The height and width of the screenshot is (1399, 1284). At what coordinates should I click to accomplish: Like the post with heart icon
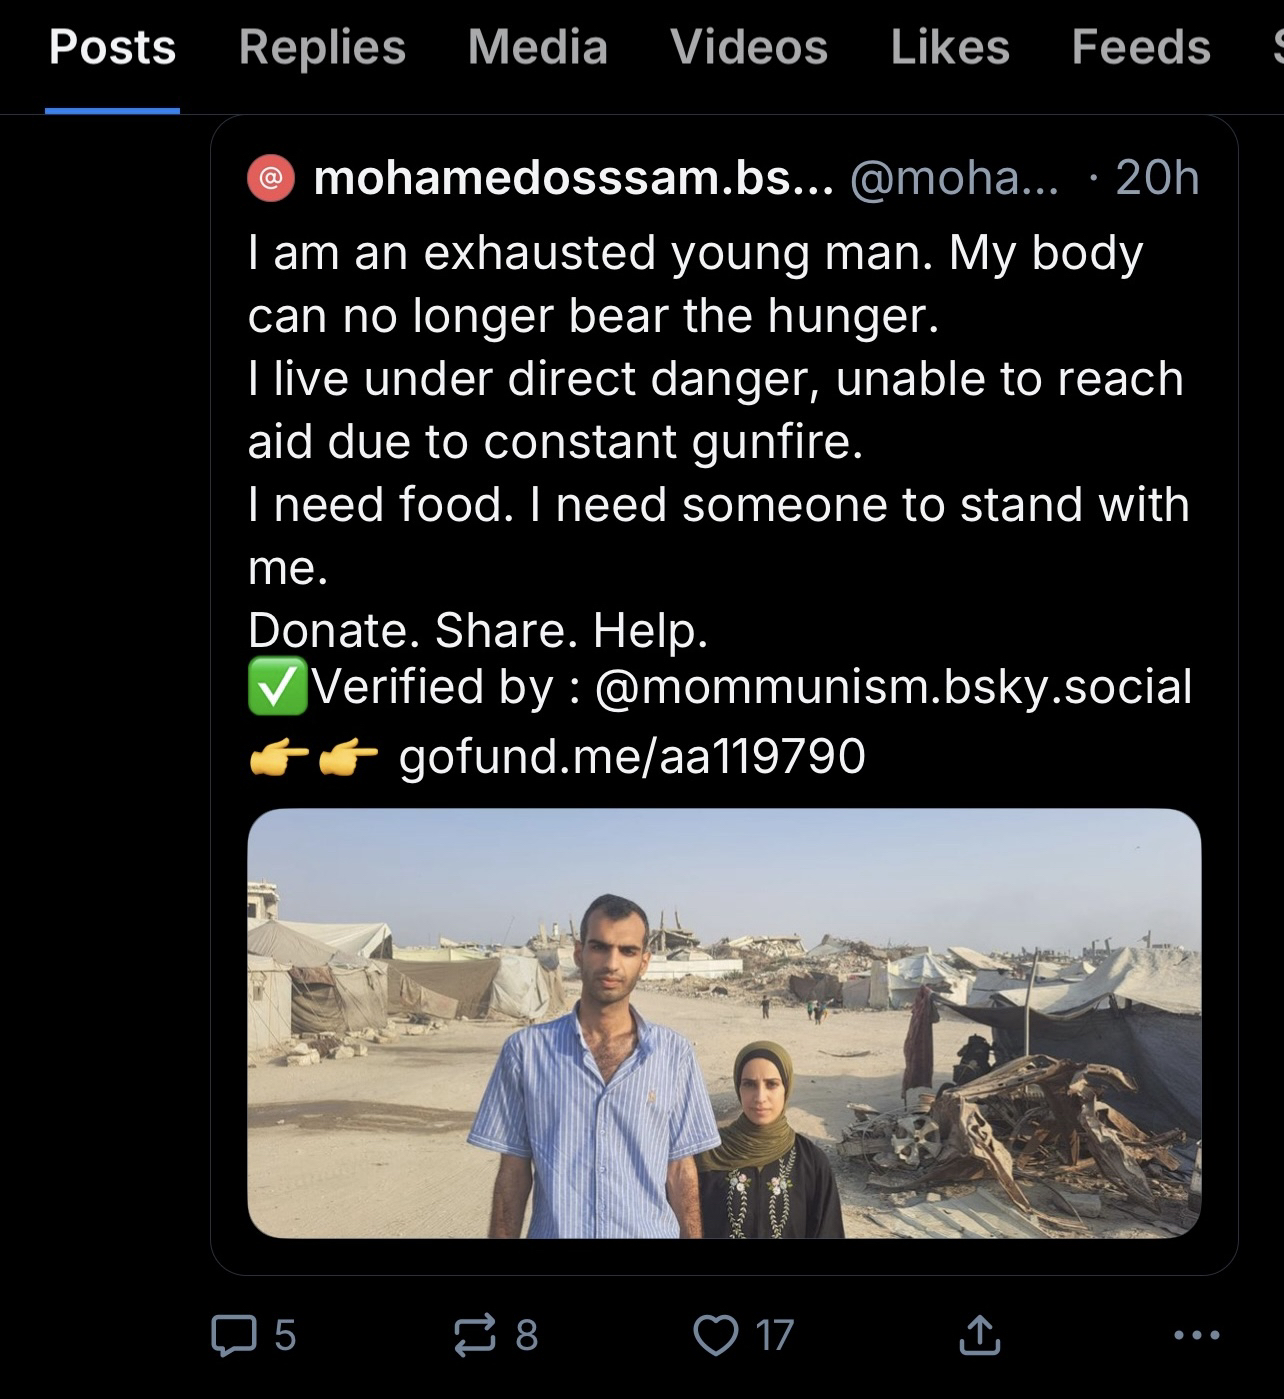point(715,1335)
